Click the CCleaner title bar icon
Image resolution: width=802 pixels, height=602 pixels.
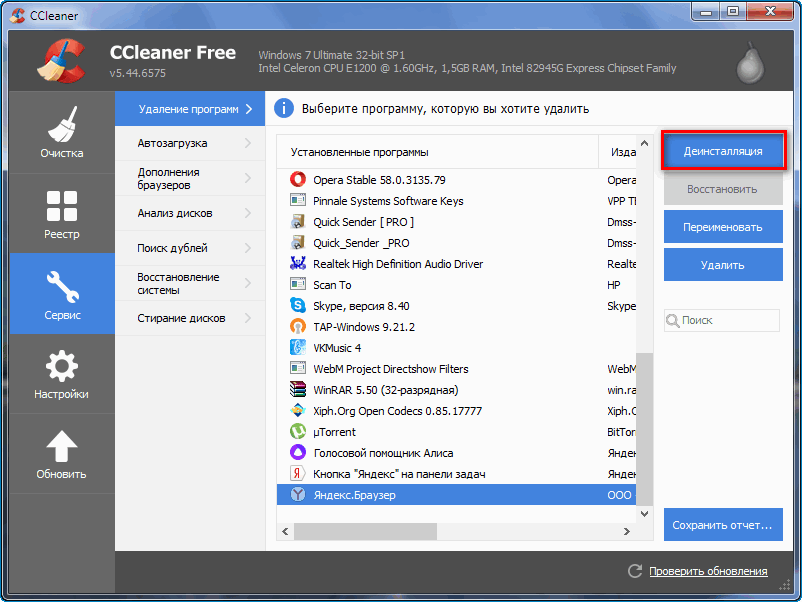click(17, 15)
